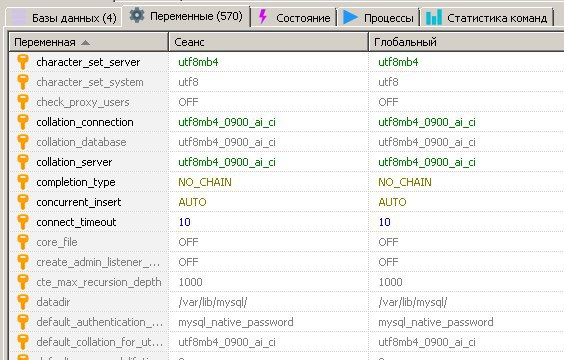Image resolution: width=564 pixels, height=360 pixels.
Task: Open the Статистика команд tab
Action: pos(486,18)
